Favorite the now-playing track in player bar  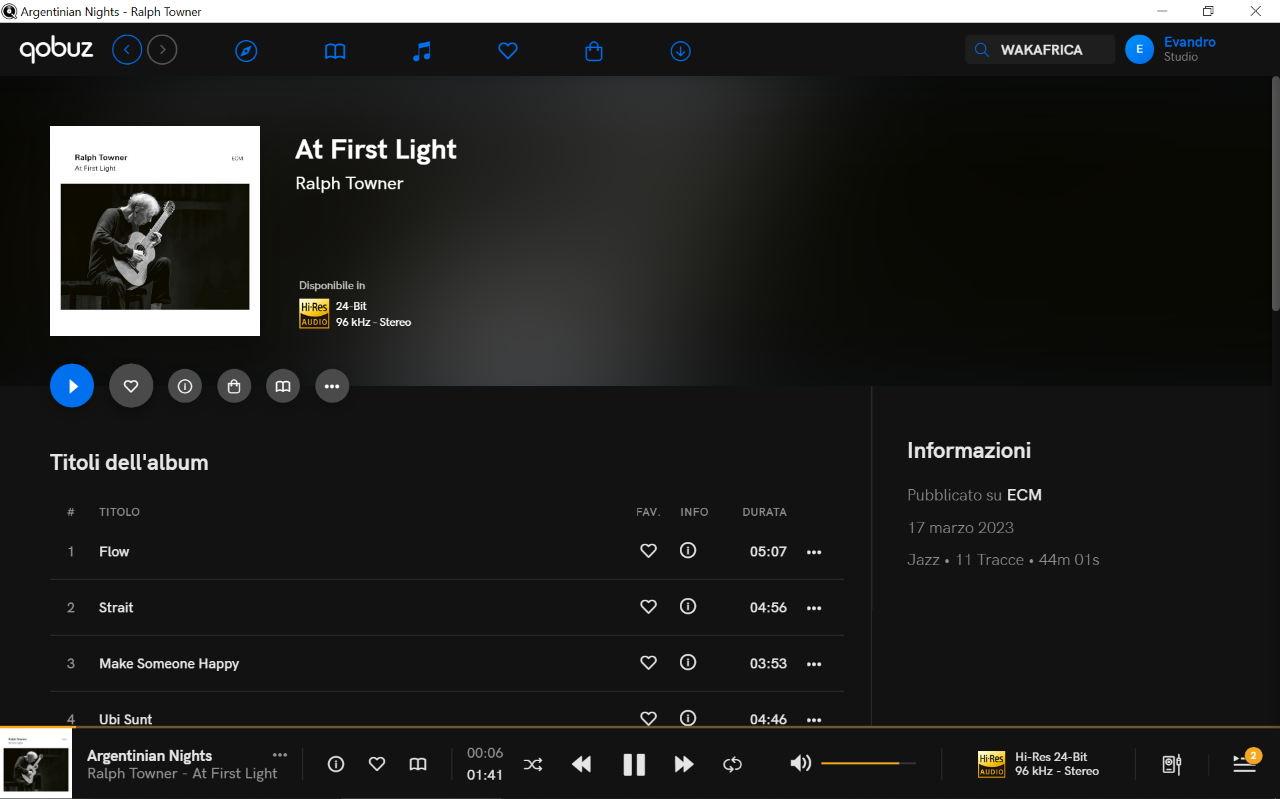coord(377,764)
